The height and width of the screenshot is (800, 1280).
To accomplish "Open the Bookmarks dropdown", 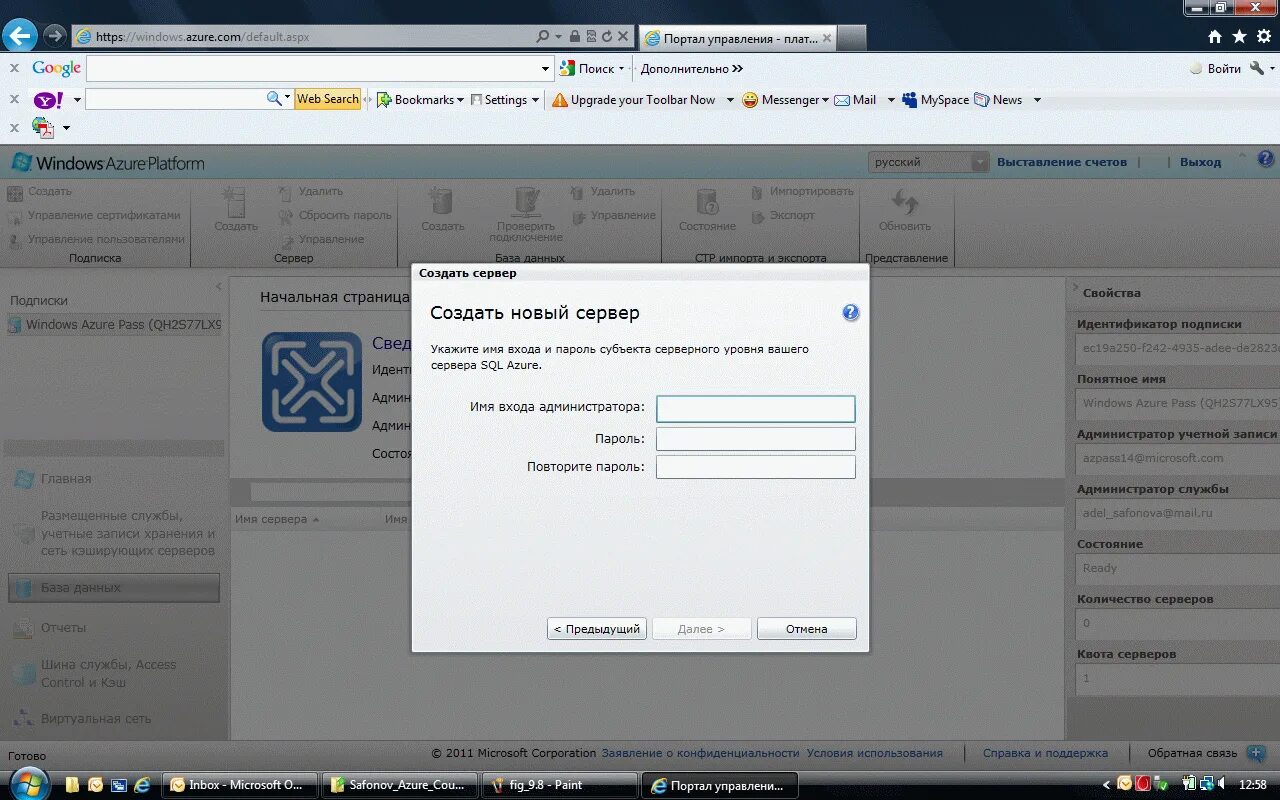I will click(x=460, y=100).
